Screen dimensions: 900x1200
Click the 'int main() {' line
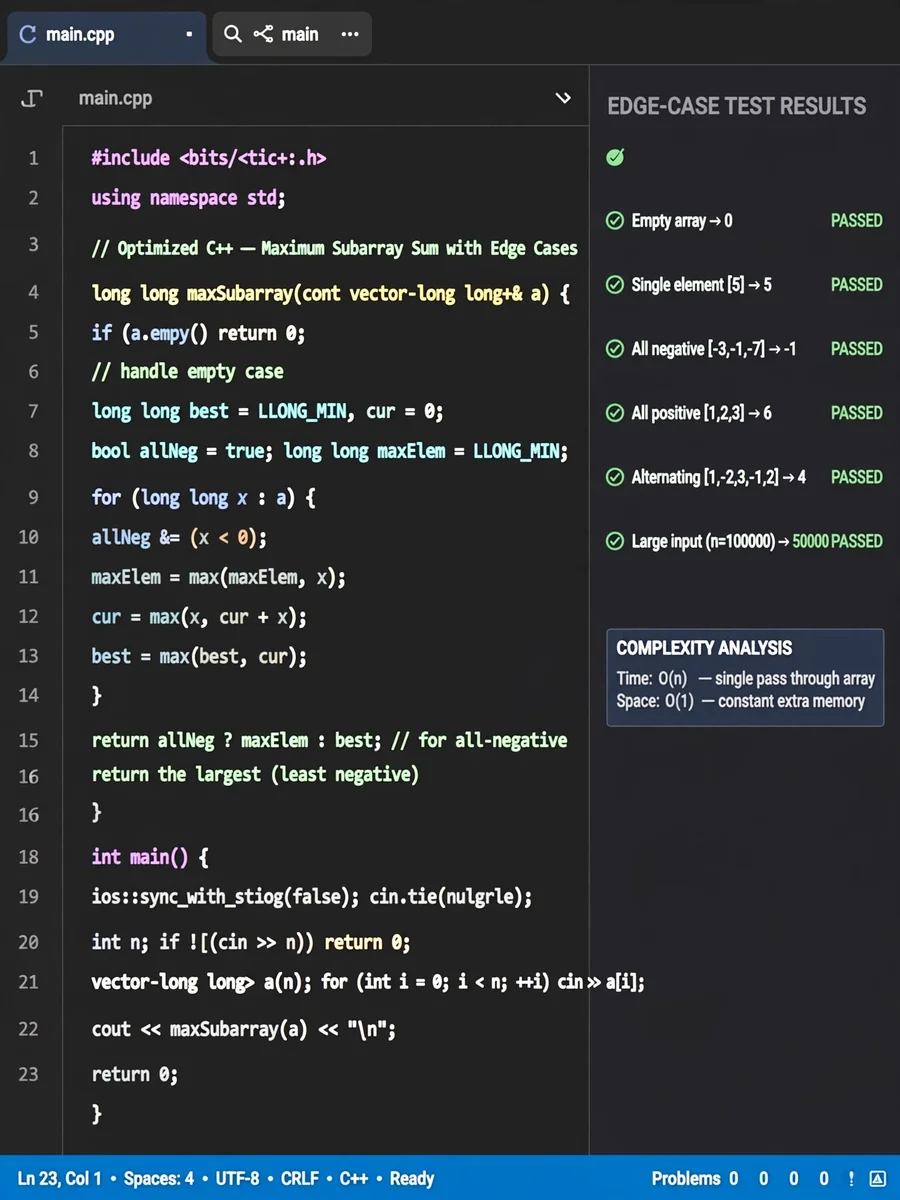tap(150, 857)
